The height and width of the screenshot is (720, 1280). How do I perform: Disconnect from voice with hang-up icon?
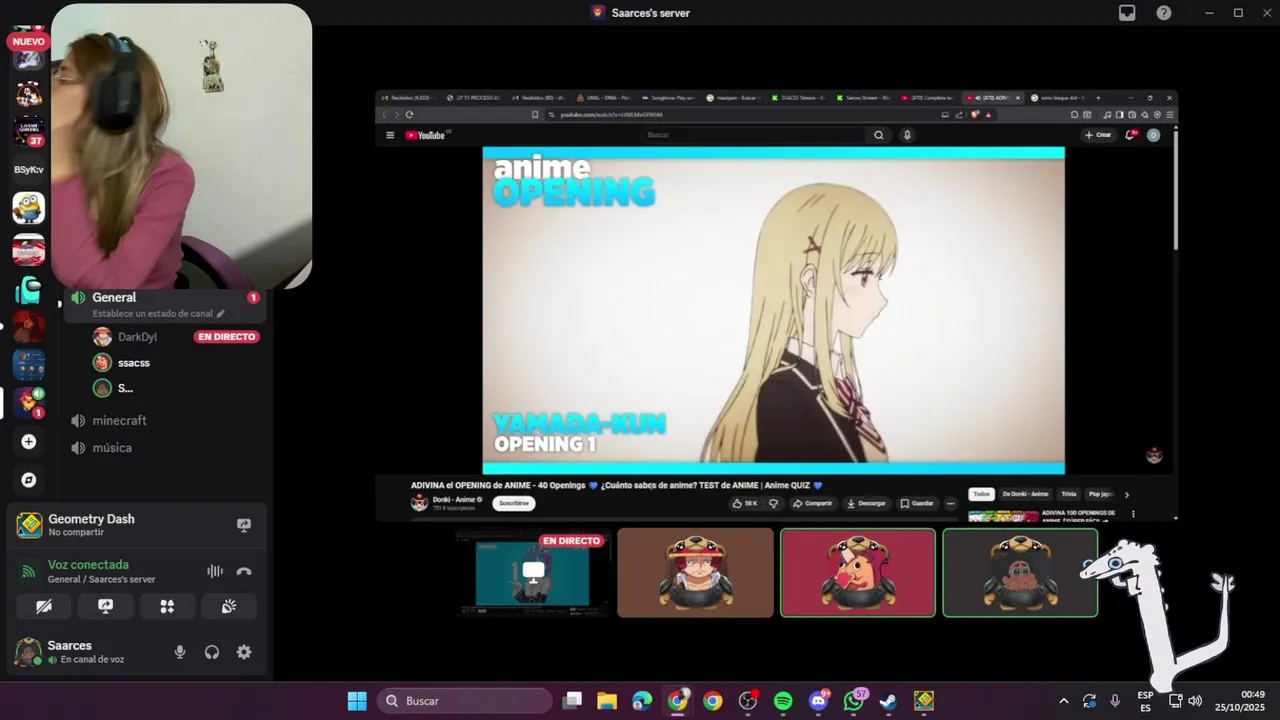(x=244, y=571)
